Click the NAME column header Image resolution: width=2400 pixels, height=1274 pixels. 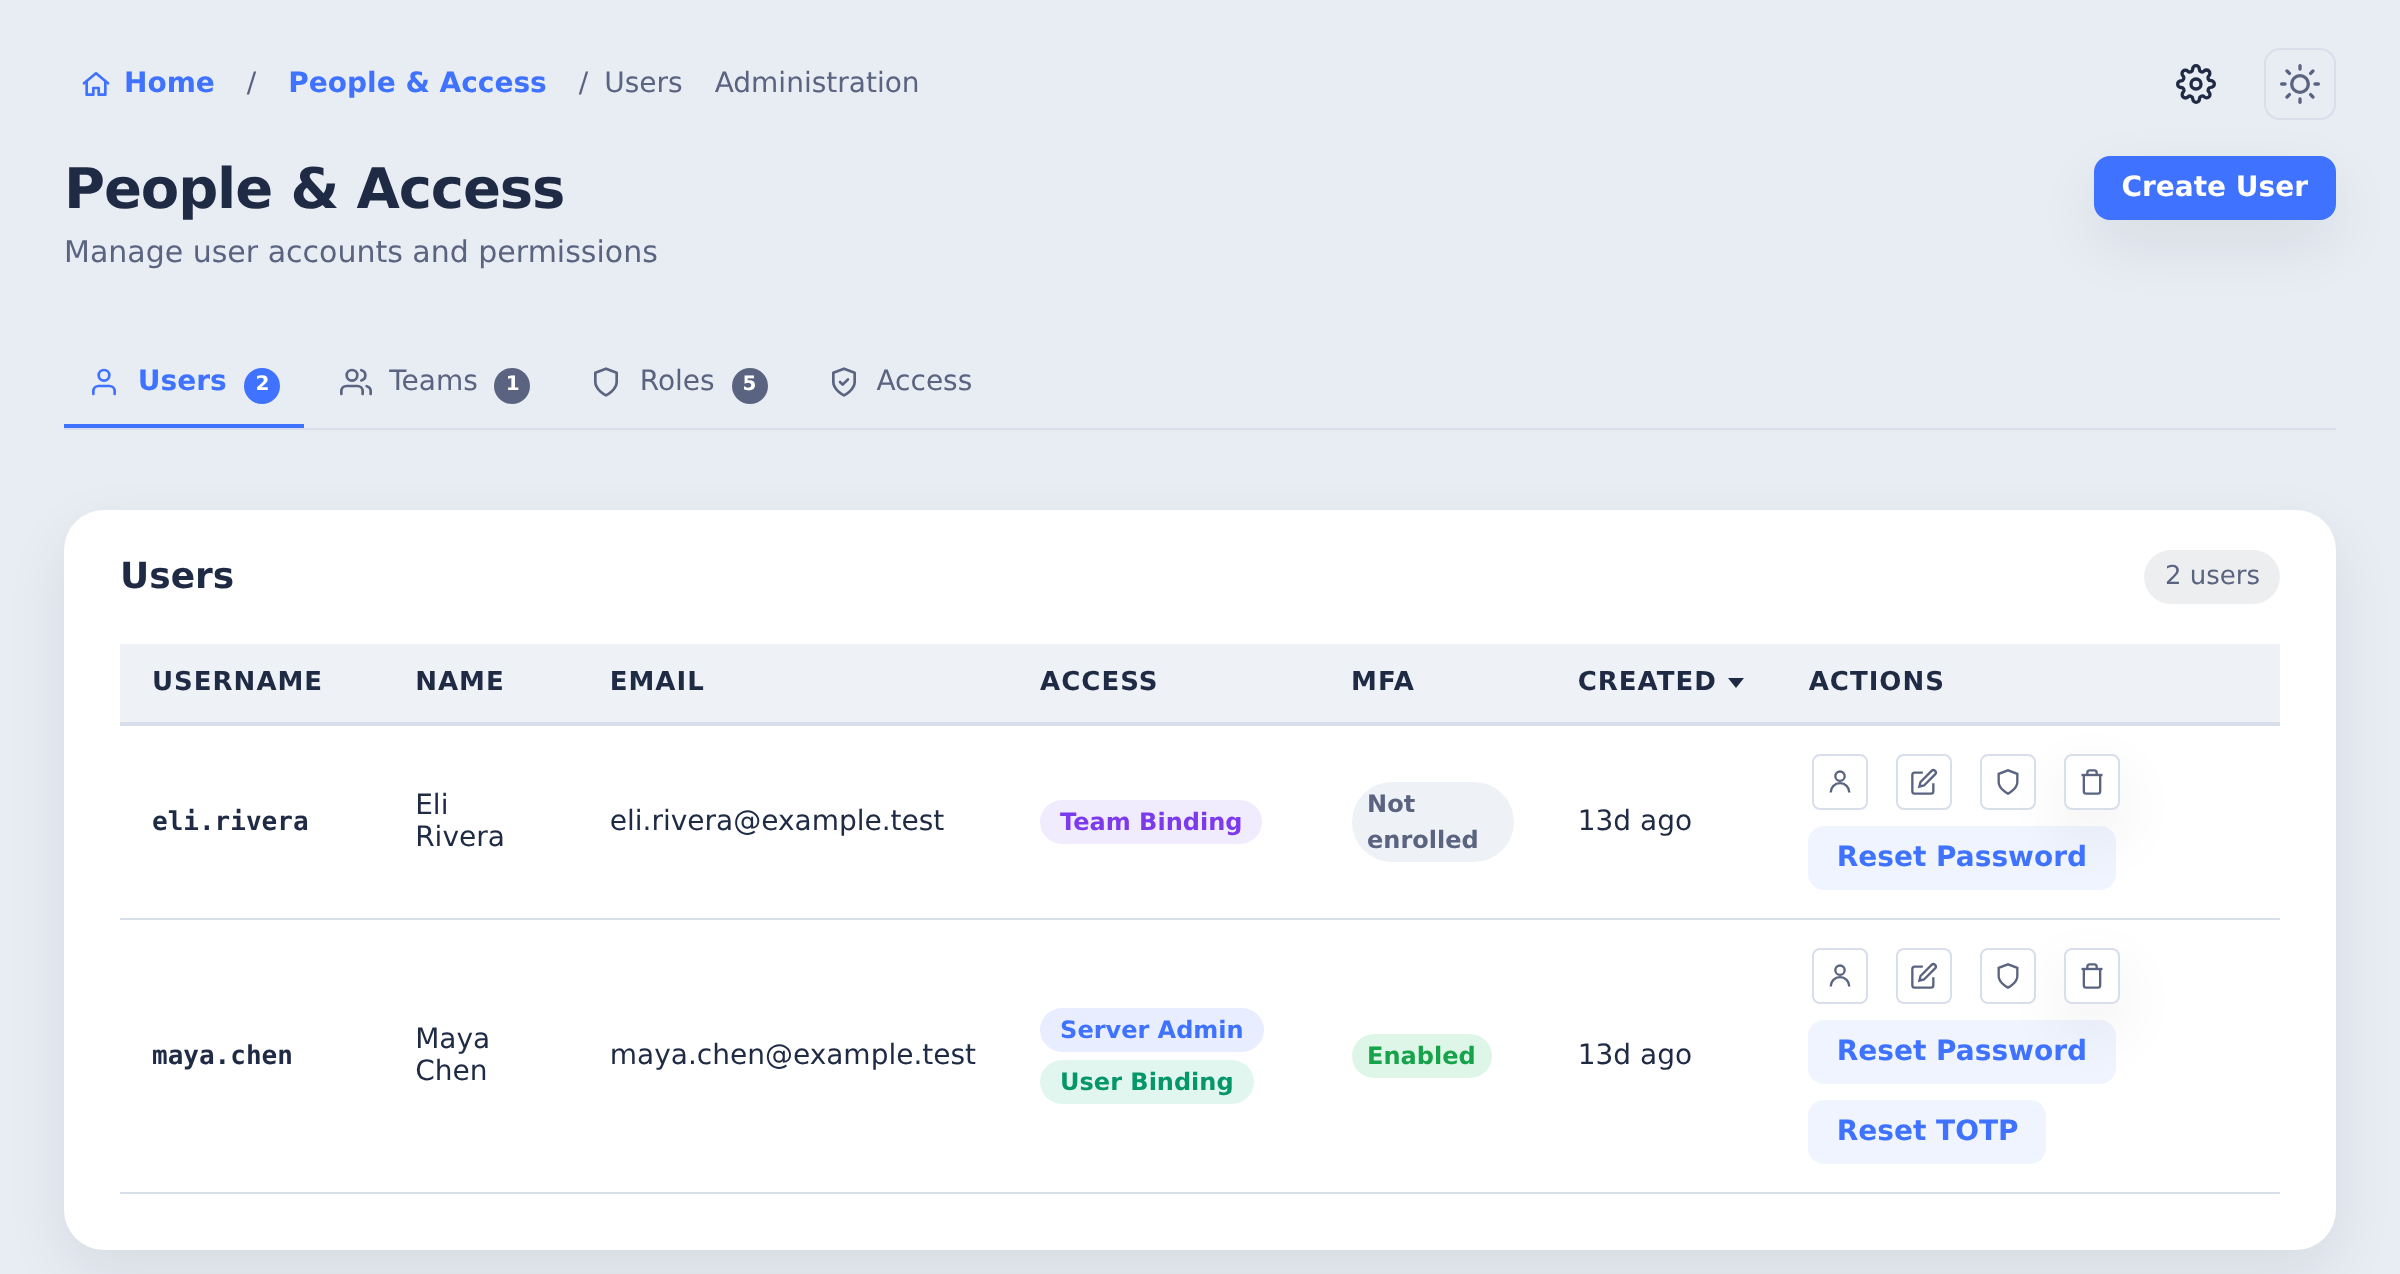click(459, 682)
